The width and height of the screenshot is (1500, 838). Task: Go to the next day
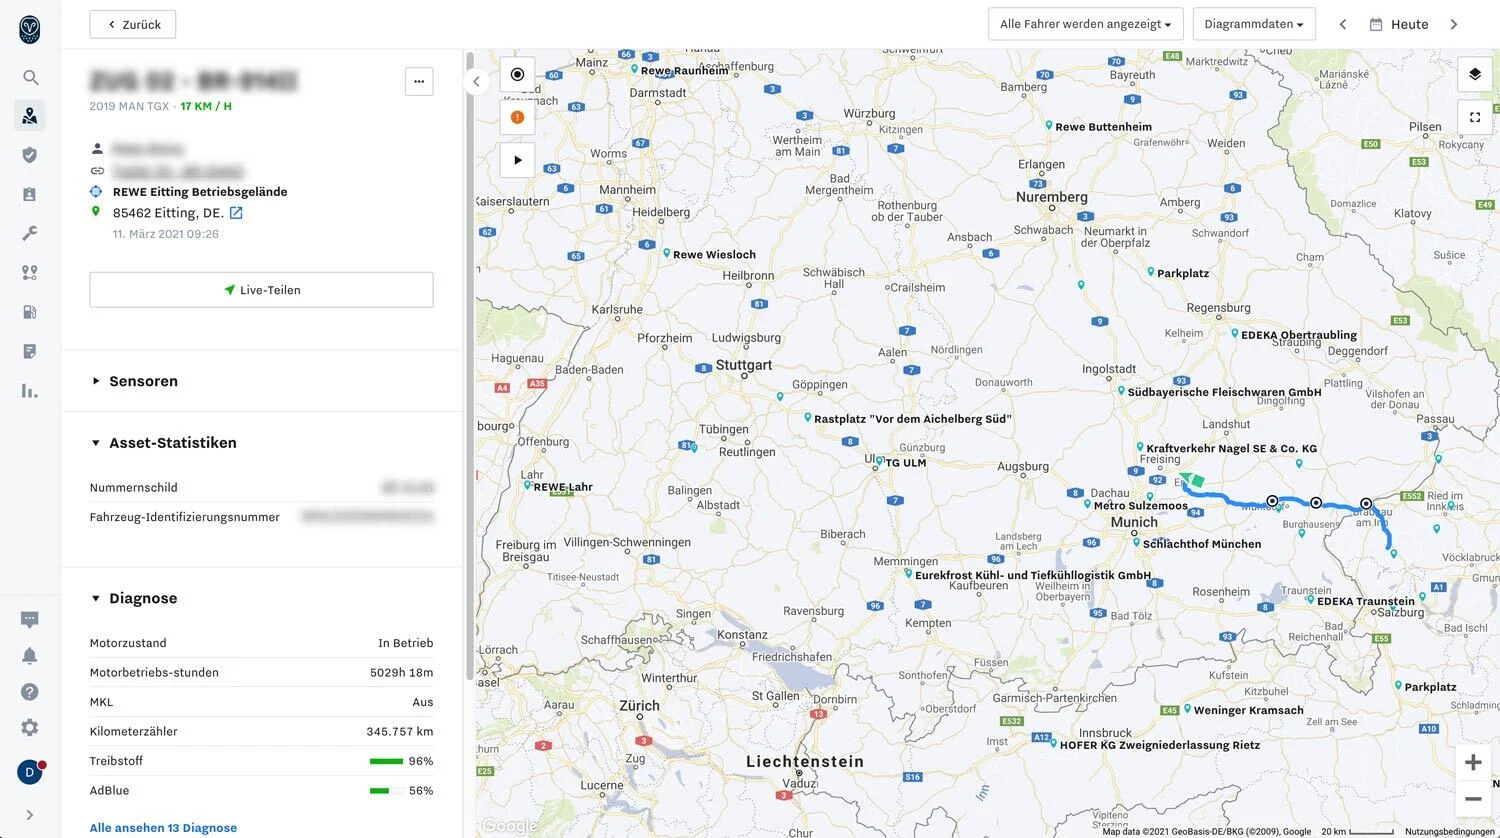click(1454, 24)
